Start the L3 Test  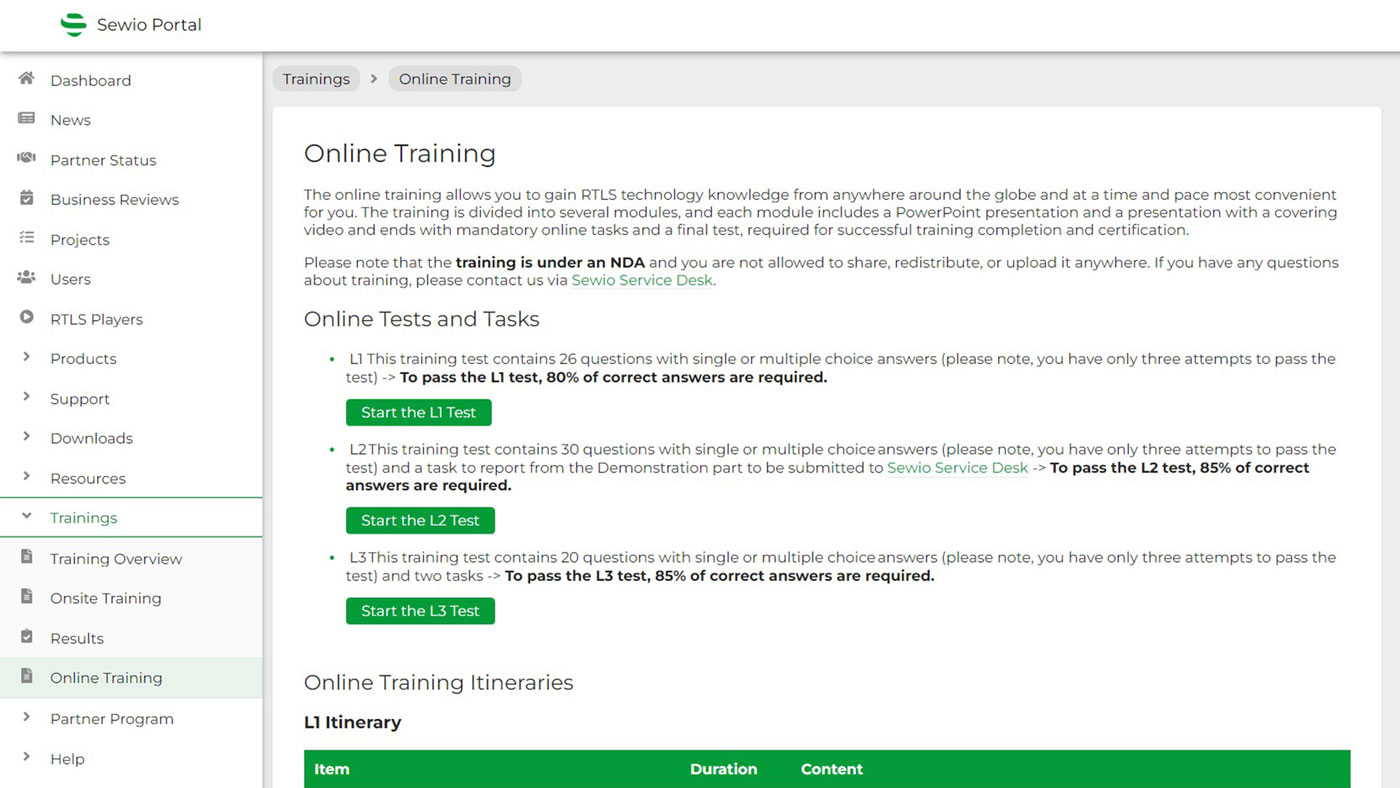tap(420, 611)
